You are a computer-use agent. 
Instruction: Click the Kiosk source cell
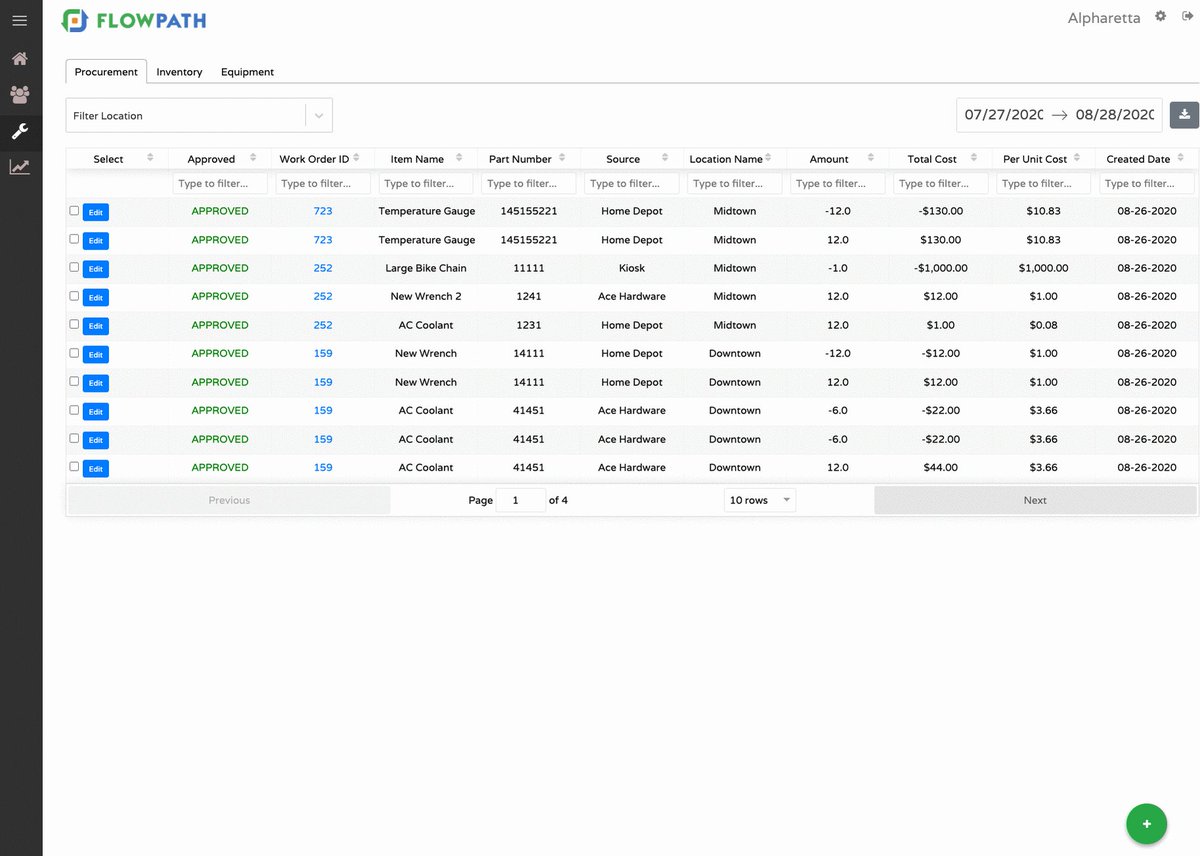632,268
